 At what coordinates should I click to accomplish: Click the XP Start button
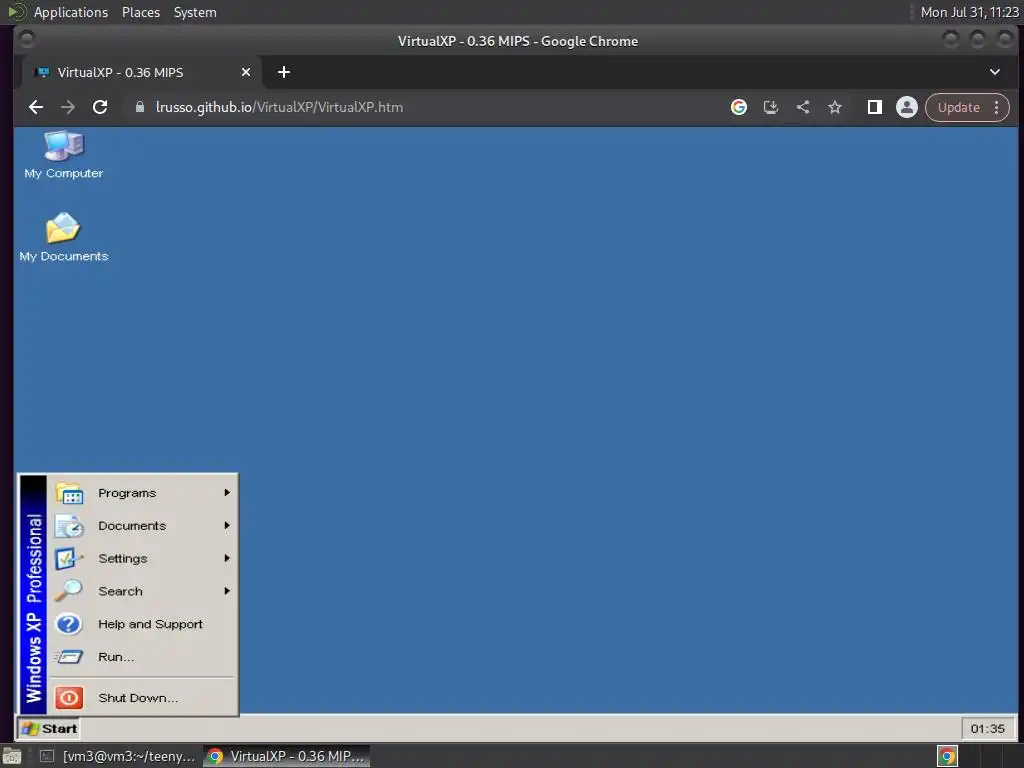tap(49, 728)
